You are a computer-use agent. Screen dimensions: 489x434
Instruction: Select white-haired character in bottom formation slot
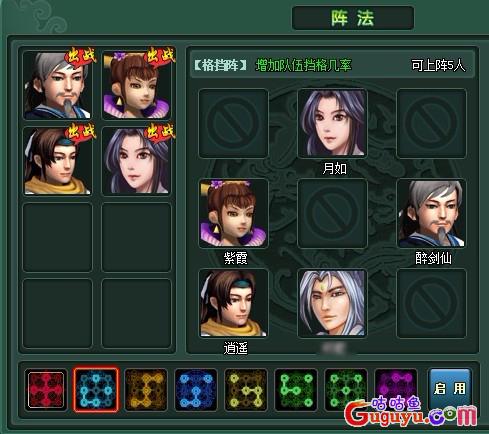pyautogui.click(x=332, y=303)
